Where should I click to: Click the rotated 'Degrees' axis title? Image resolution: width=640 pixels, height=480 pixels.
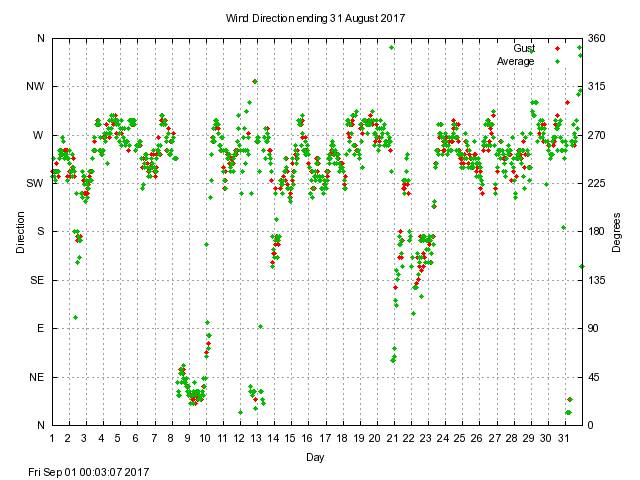pyautogui.click(x=616, y=232)
